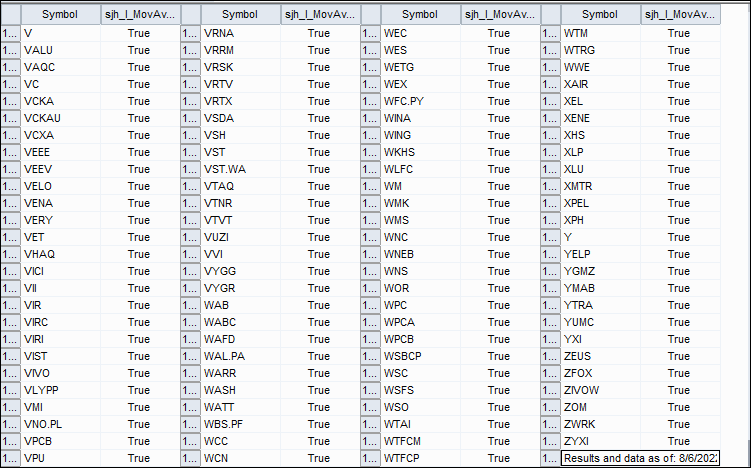Click the WMK symbol cell
Screen dimensions: 751x468
(x=421, y=203)
